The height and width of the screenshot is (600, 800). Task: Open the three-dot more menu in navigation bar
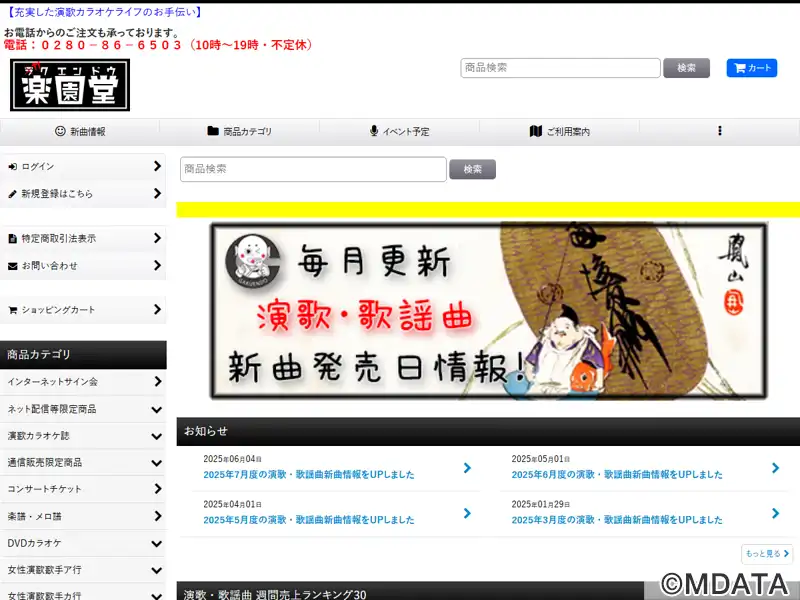(720, 131)
